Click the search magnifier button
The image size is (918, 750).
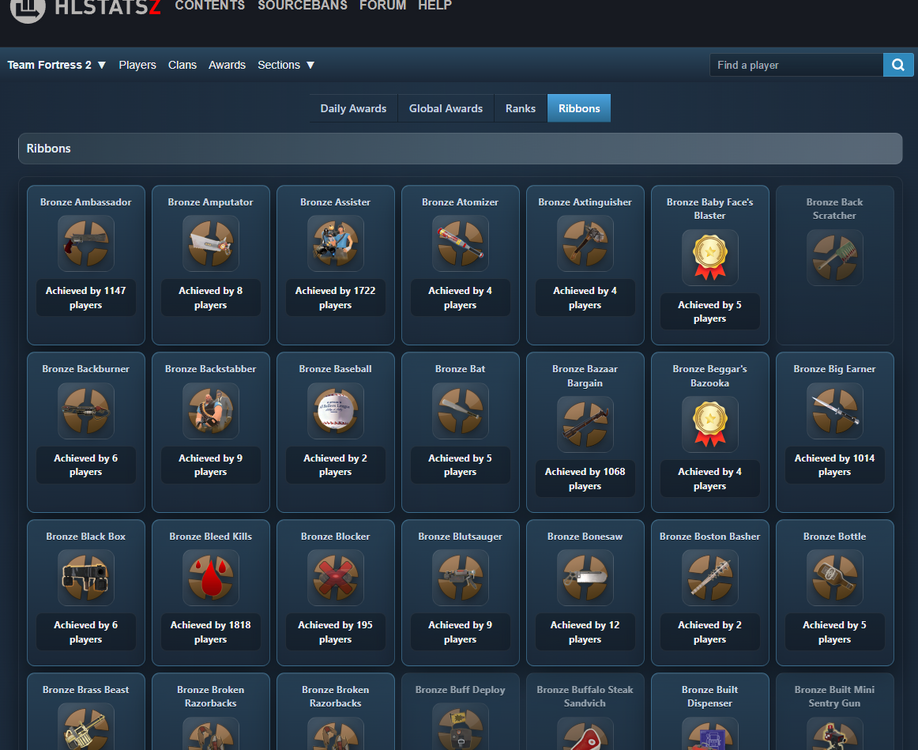[x=898, y=65]
